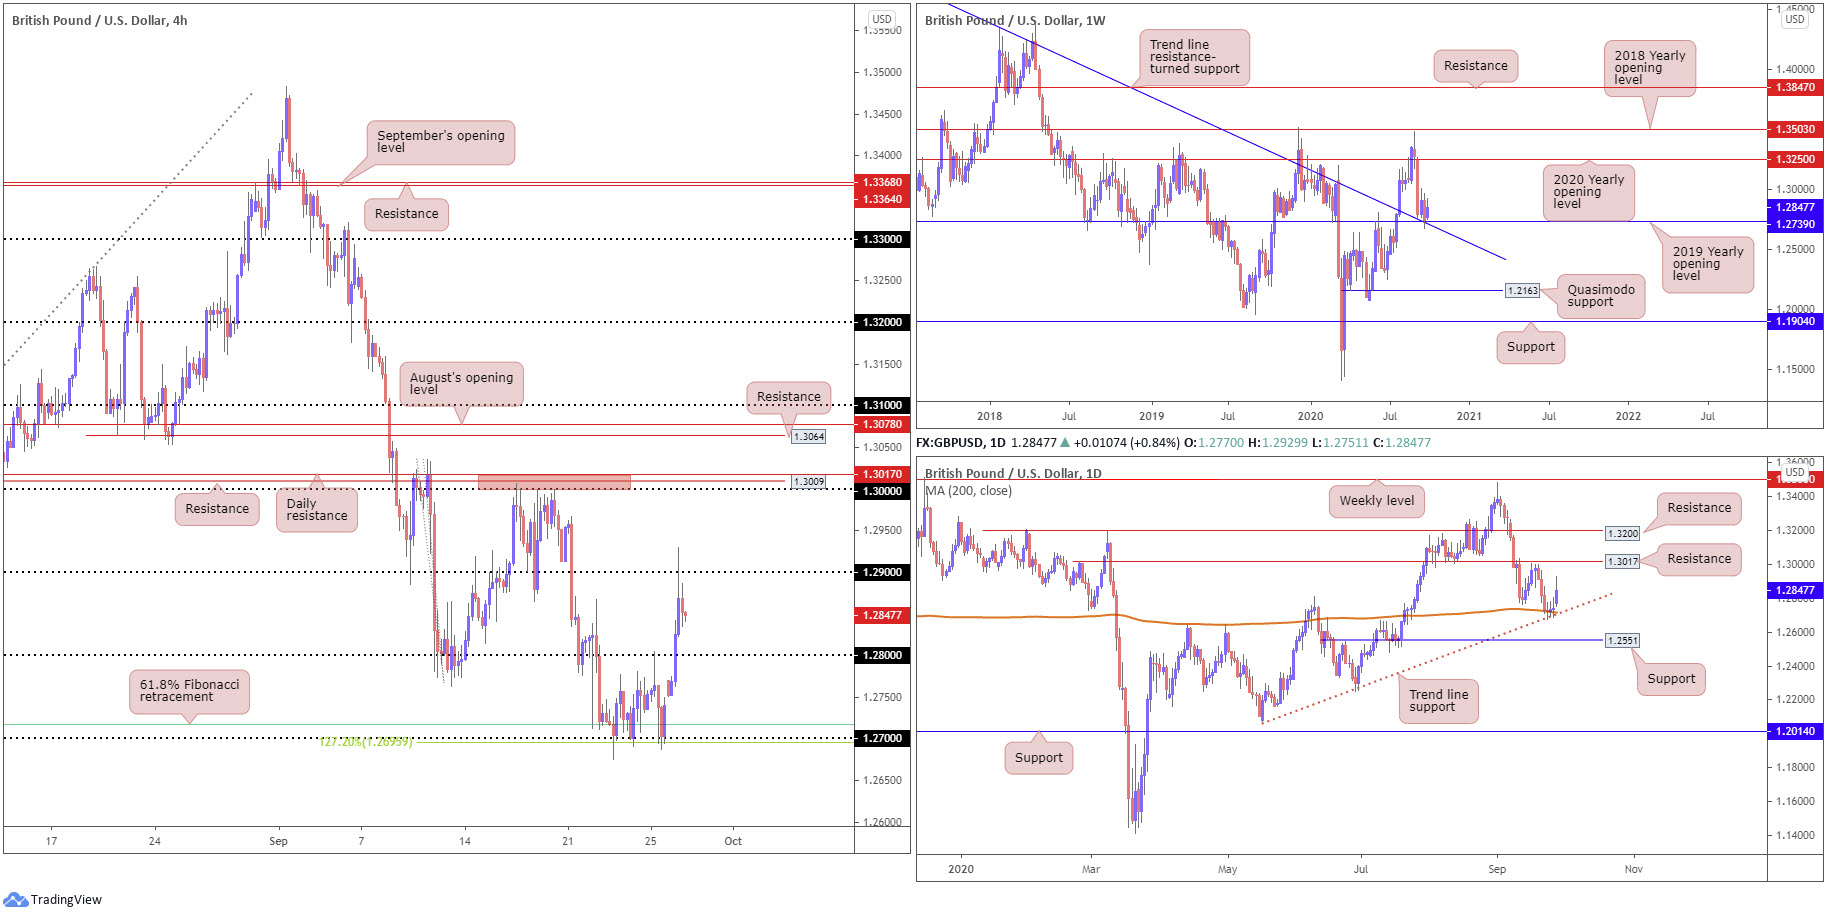The height and width of the screenshot is (914, 1827).
Task: Click the Trend line support callout on daily chart
Action: point(1438,701)
